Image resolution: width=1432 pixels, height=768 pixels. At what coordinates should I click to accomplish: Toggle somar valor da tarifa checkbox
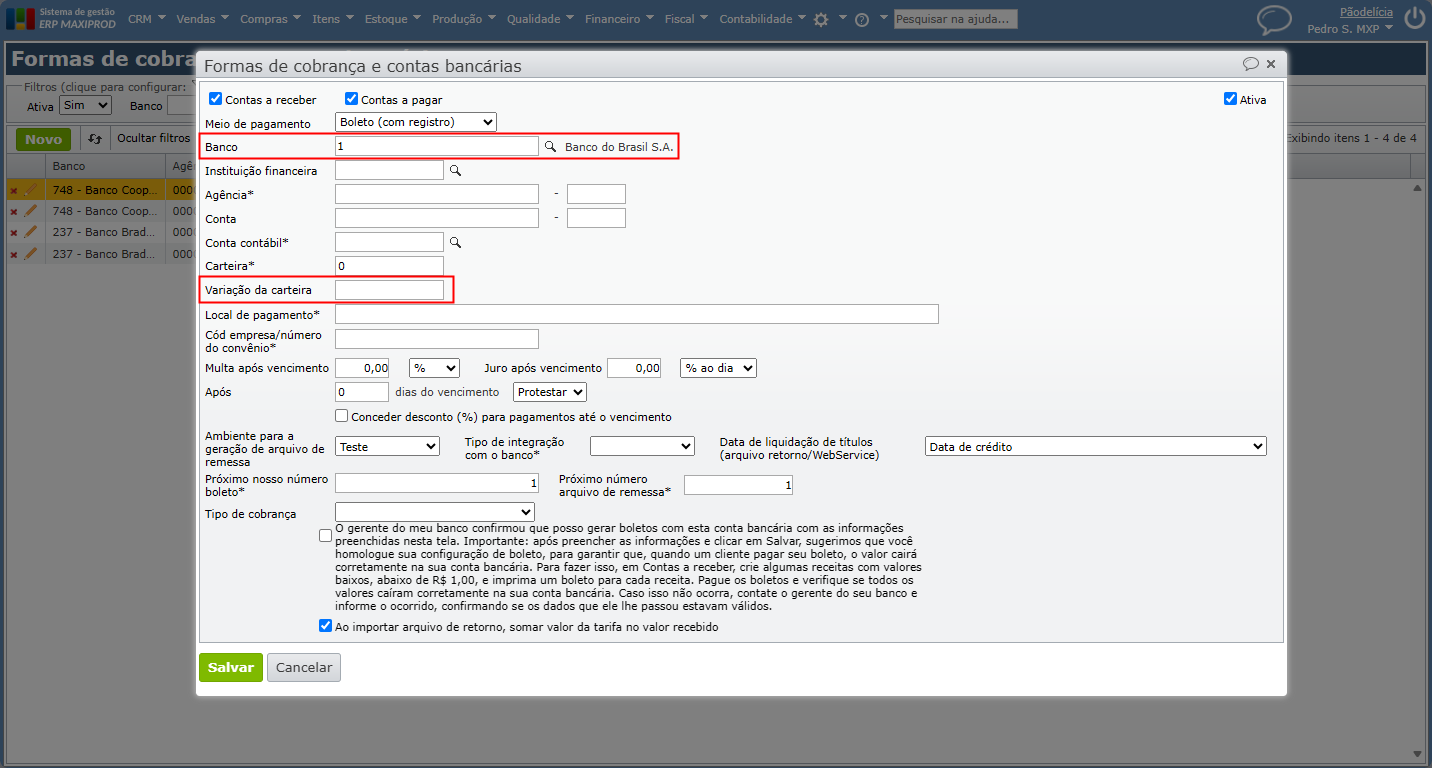point(325,626)
